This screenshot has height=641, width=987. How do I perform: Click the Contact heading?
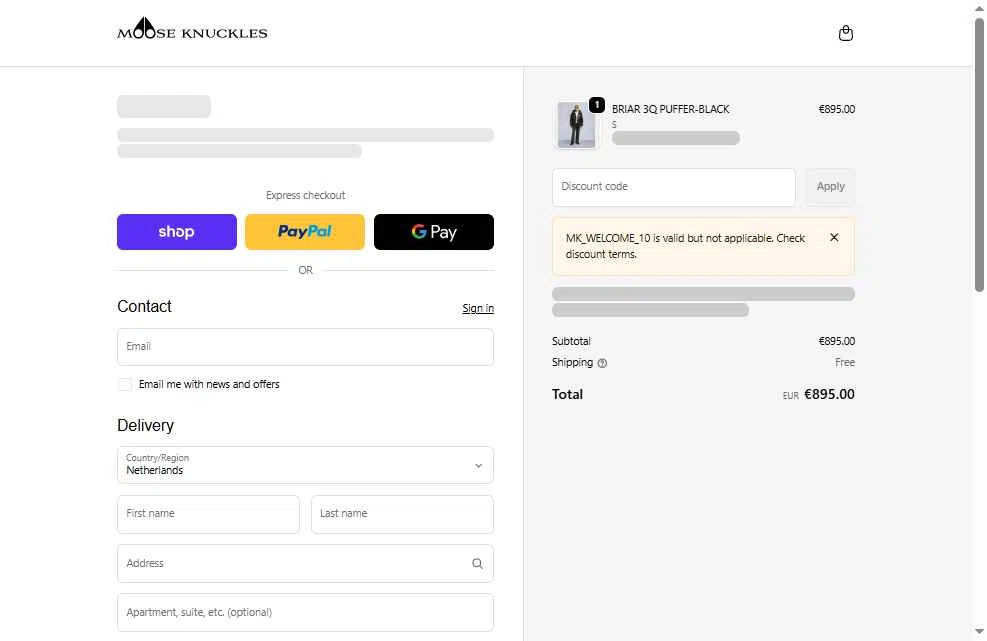(144, 307)
